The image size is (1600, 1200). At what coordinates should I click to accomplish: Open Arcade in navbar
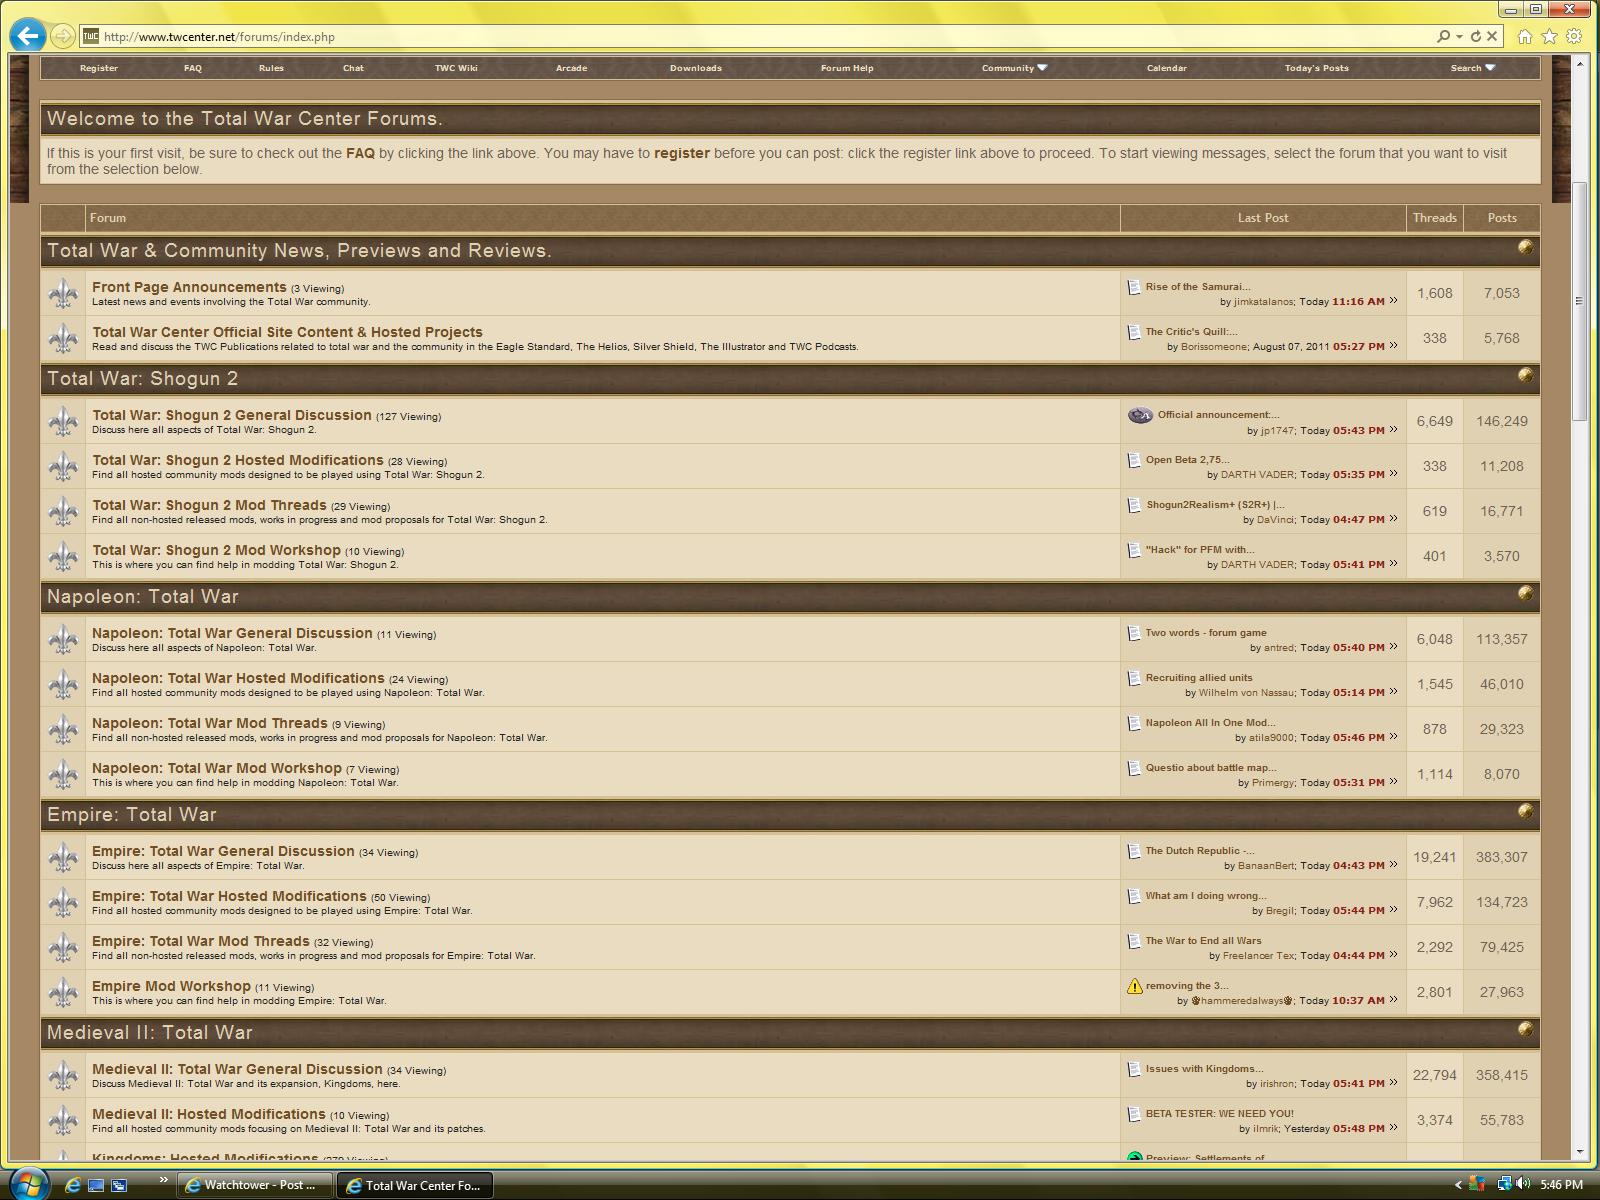click(571, 68)
